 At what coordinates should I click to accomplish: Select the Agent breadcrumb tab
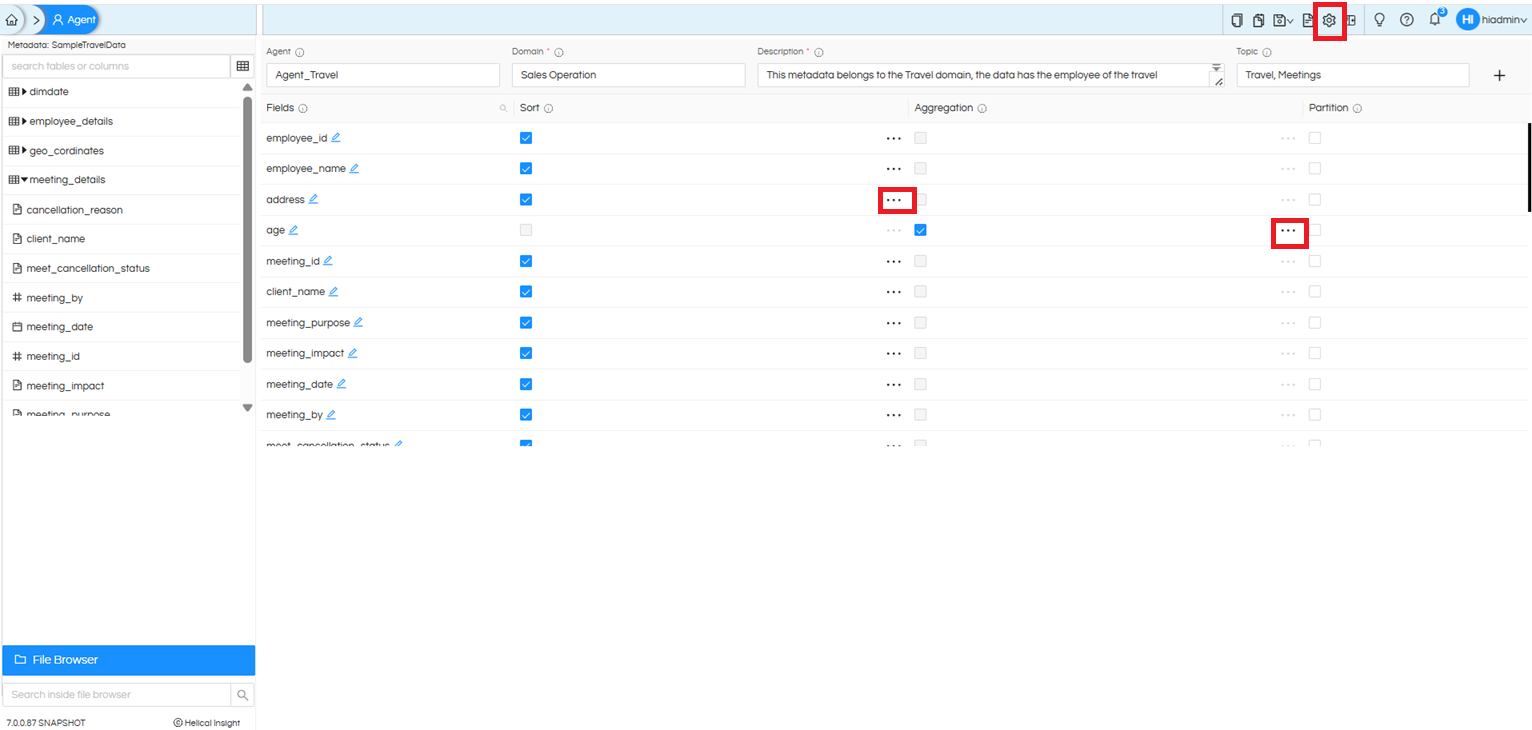pos(73,20)
